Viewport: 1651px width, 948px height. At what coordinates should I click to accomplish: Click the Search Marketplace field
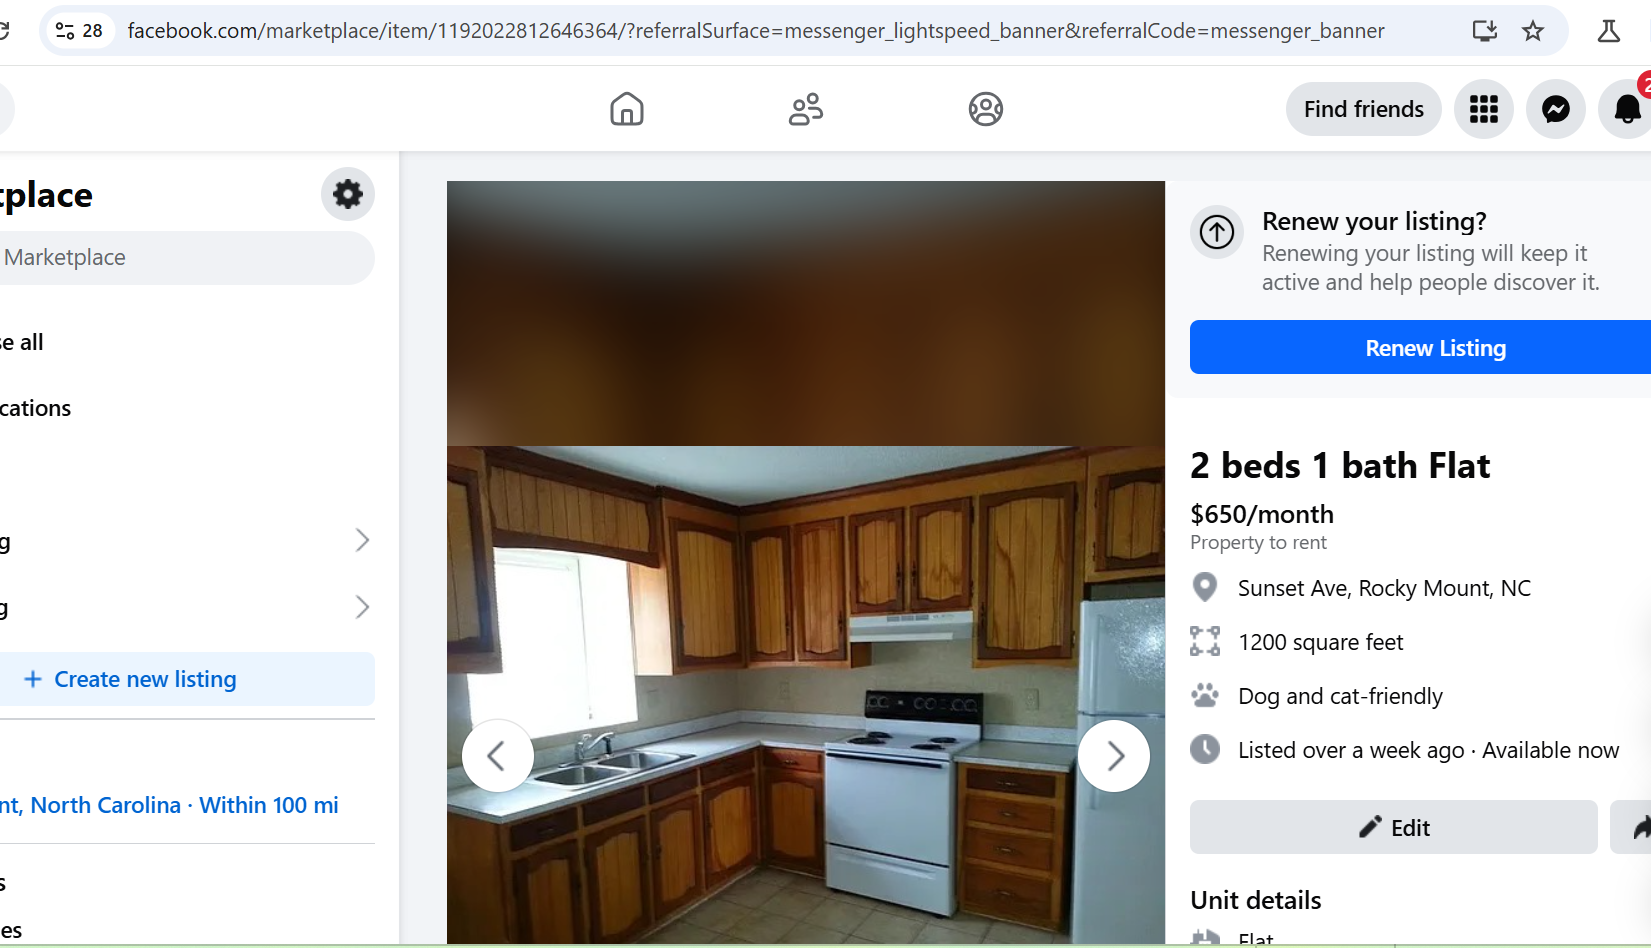click(186, 258)
